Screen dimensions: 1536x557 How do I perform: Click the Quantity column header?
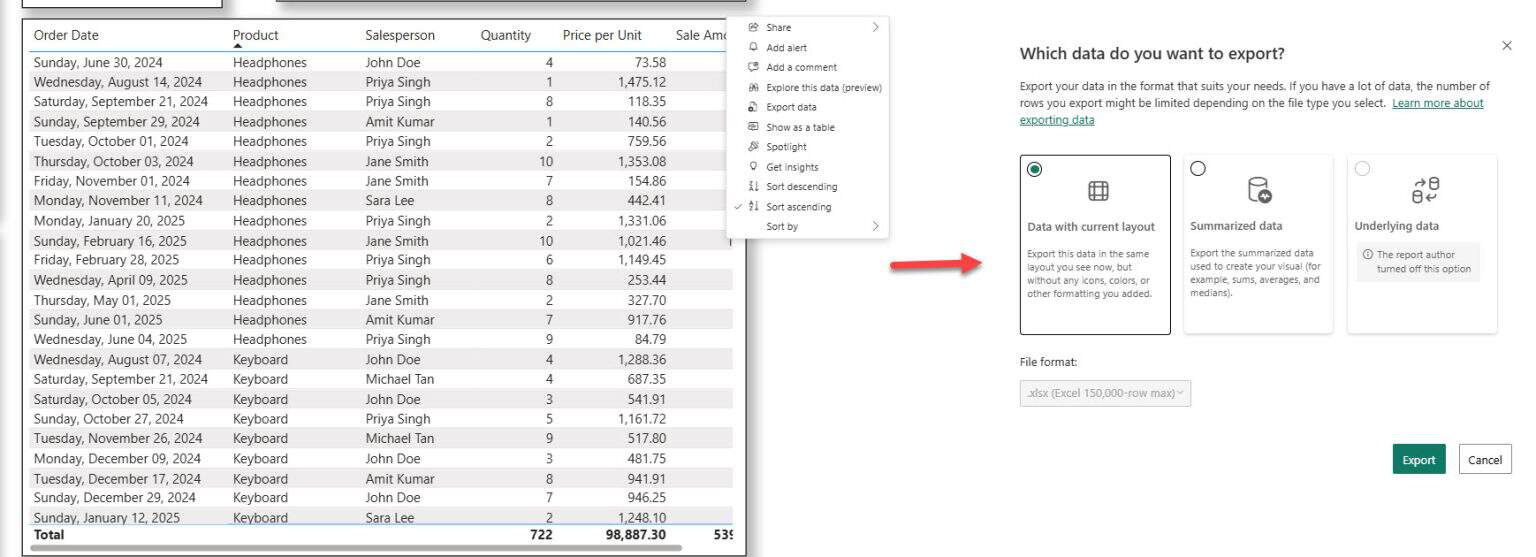point(506,35)
